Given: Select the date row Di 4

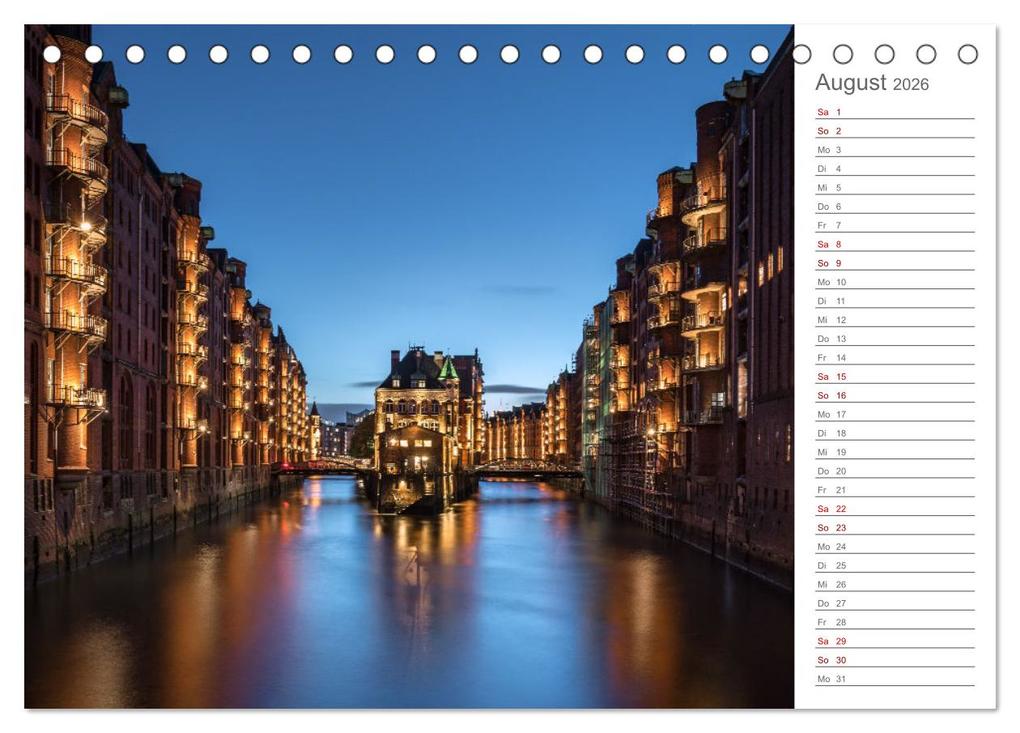Looking at the screenshot, I should pos(895,168).
